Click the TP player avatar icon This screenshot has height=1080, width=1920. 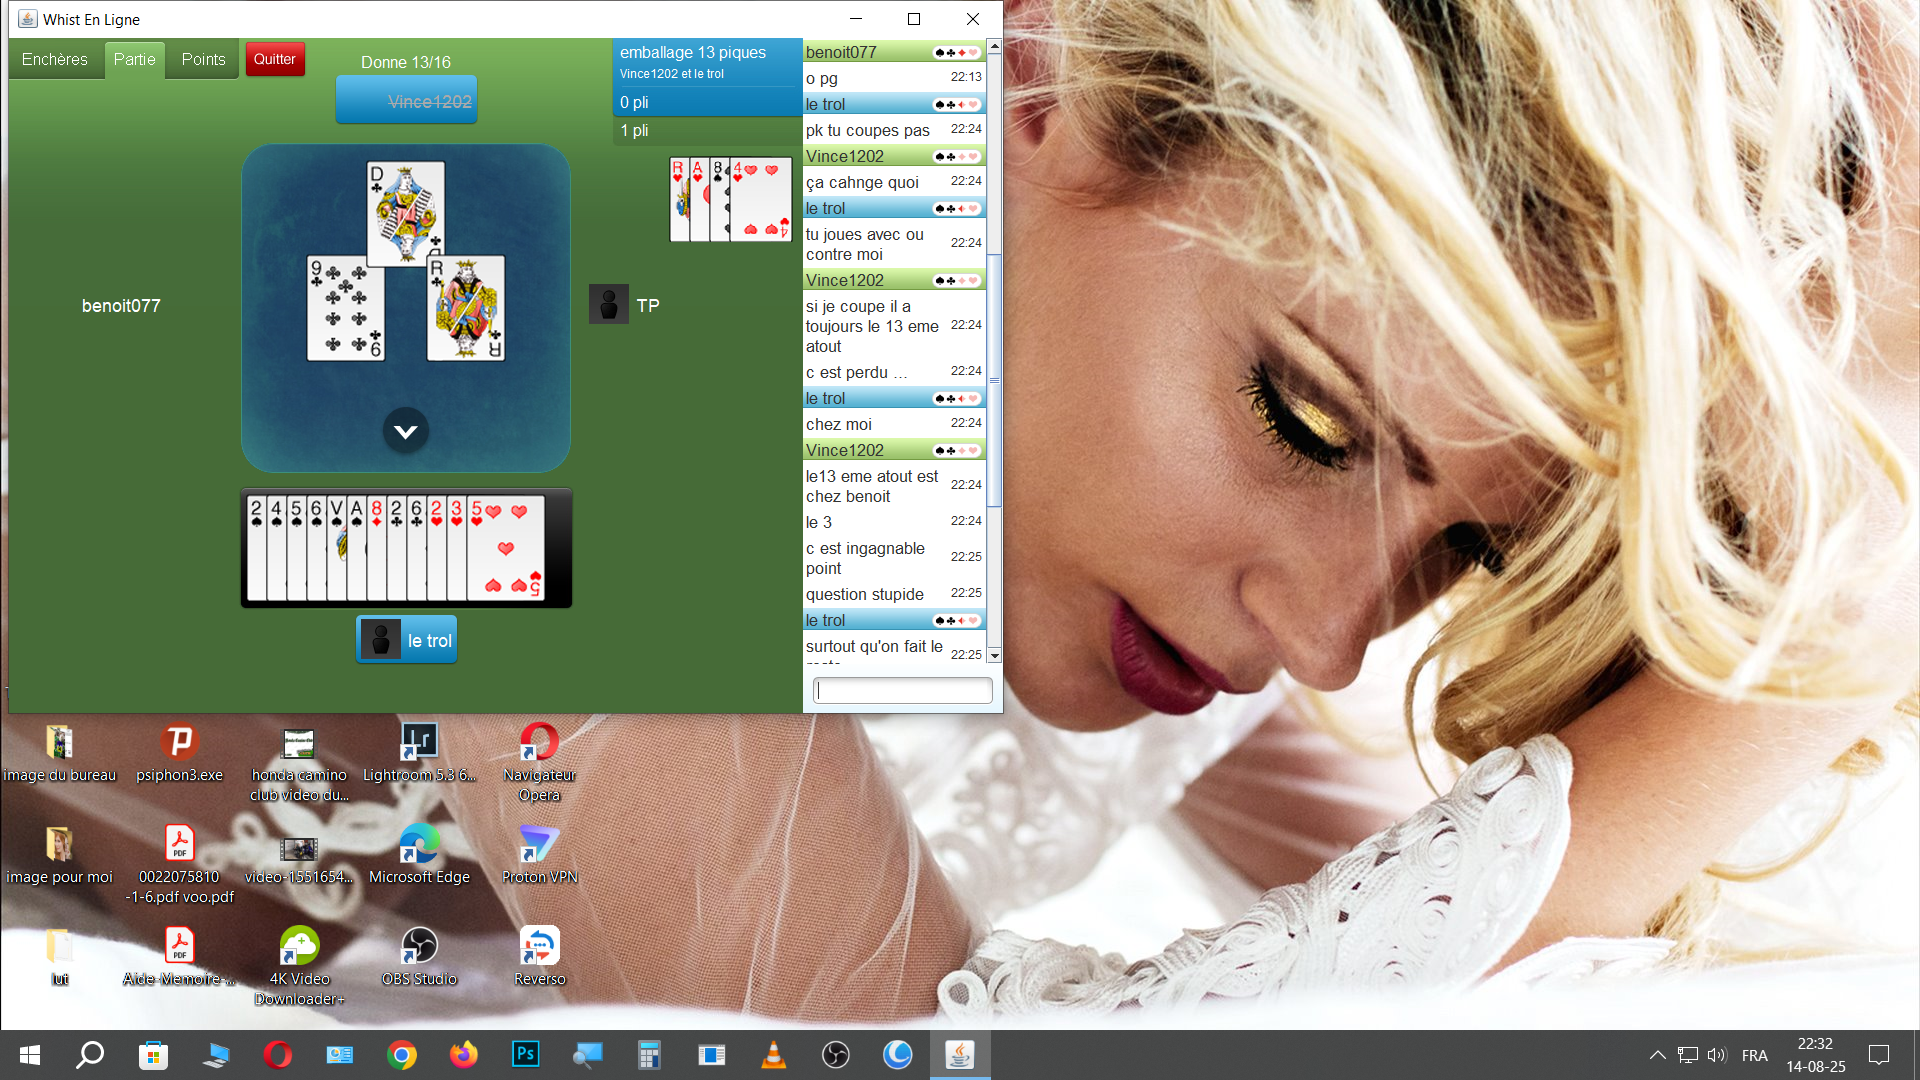pyautogui.click(x=608, y=305)
